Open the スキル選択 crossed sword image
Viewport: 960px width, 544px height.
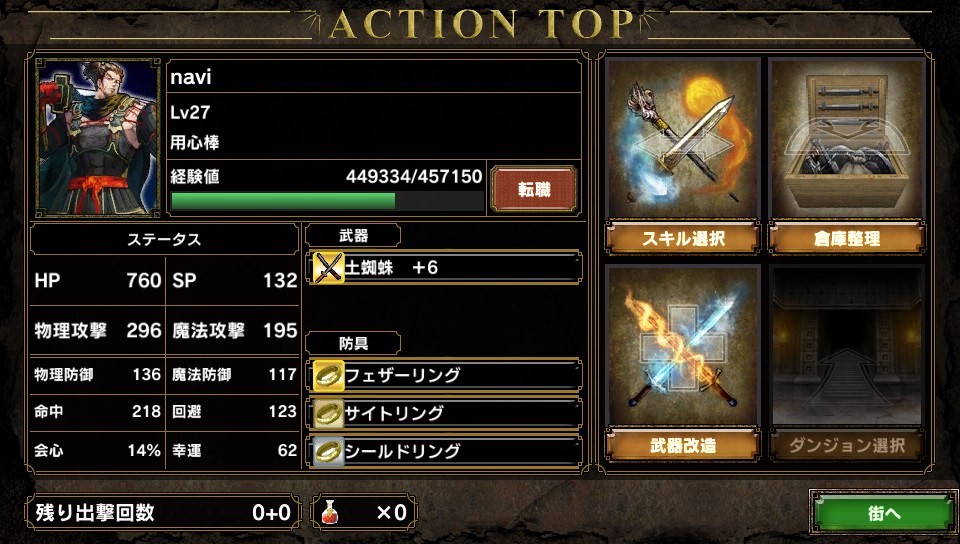tap(683, 138)
